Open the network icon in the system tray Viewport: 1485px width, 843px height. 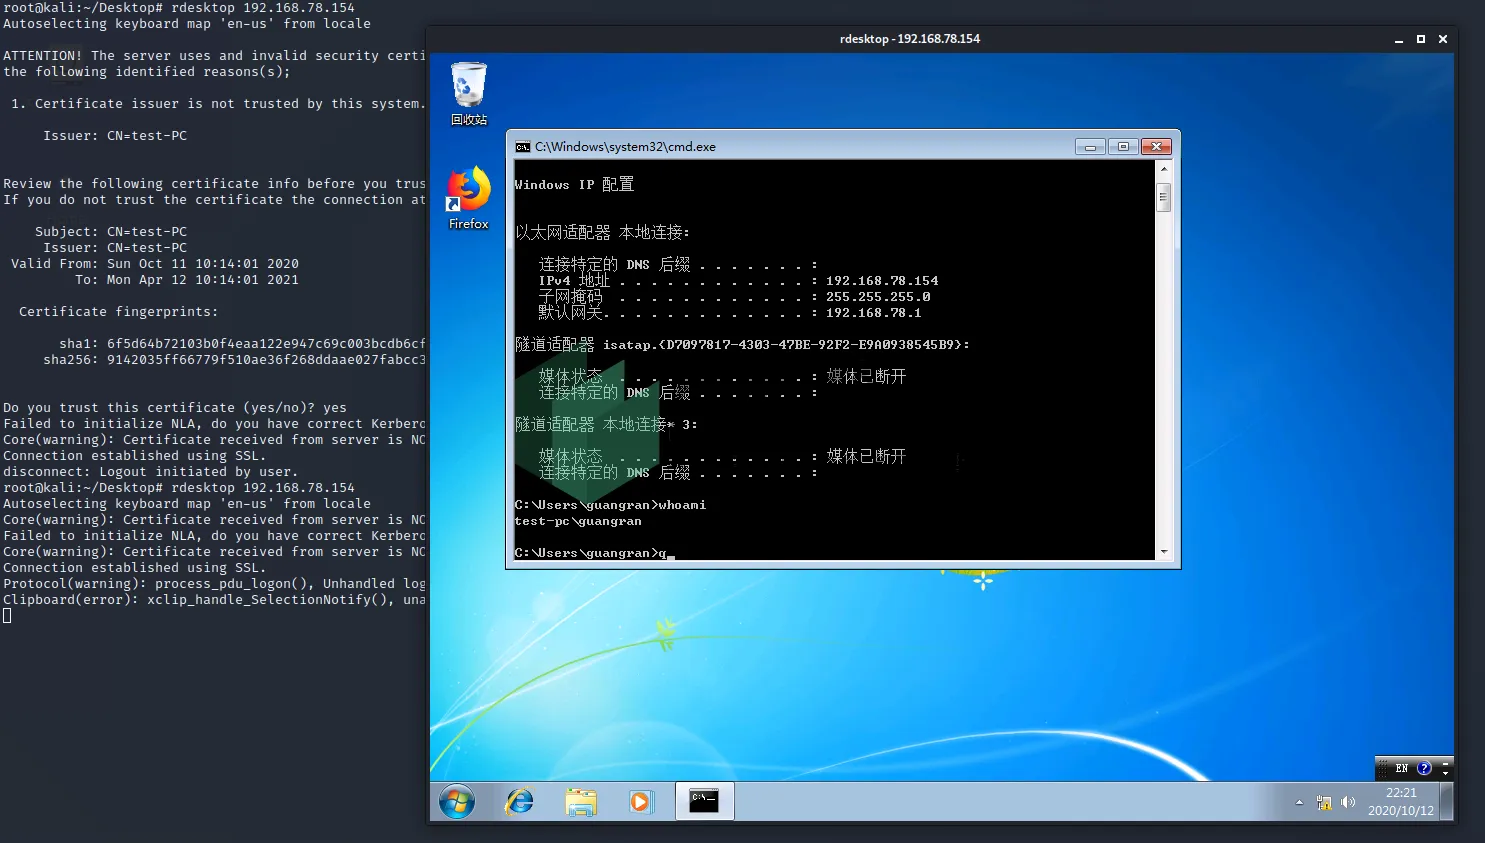click(x=1324, y=803)
